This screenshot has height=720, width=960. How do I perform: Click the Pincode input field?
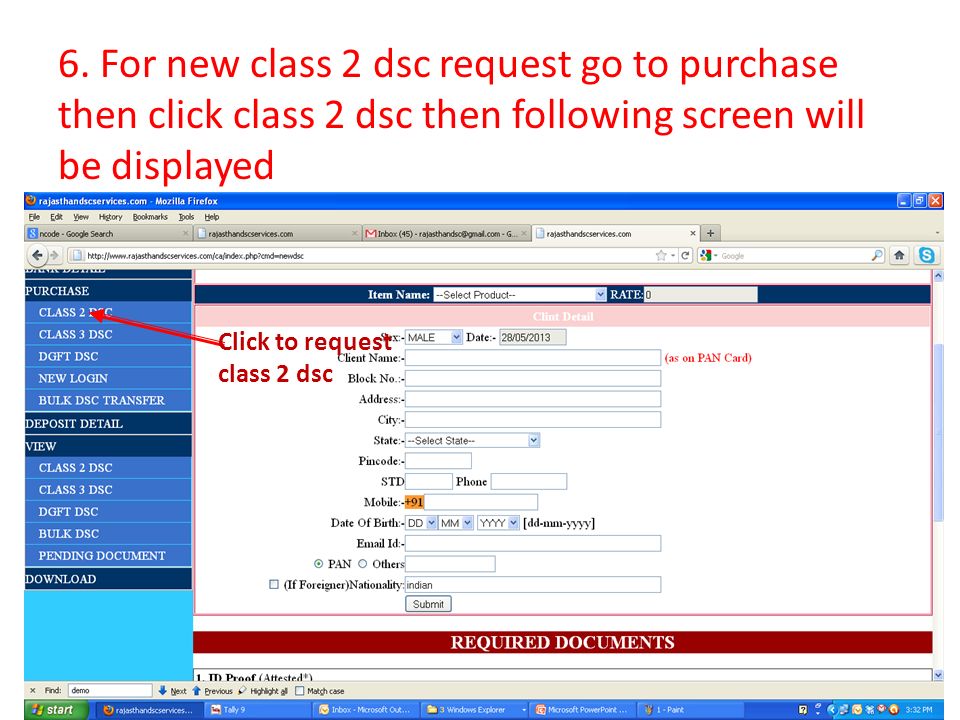(438, 461)
